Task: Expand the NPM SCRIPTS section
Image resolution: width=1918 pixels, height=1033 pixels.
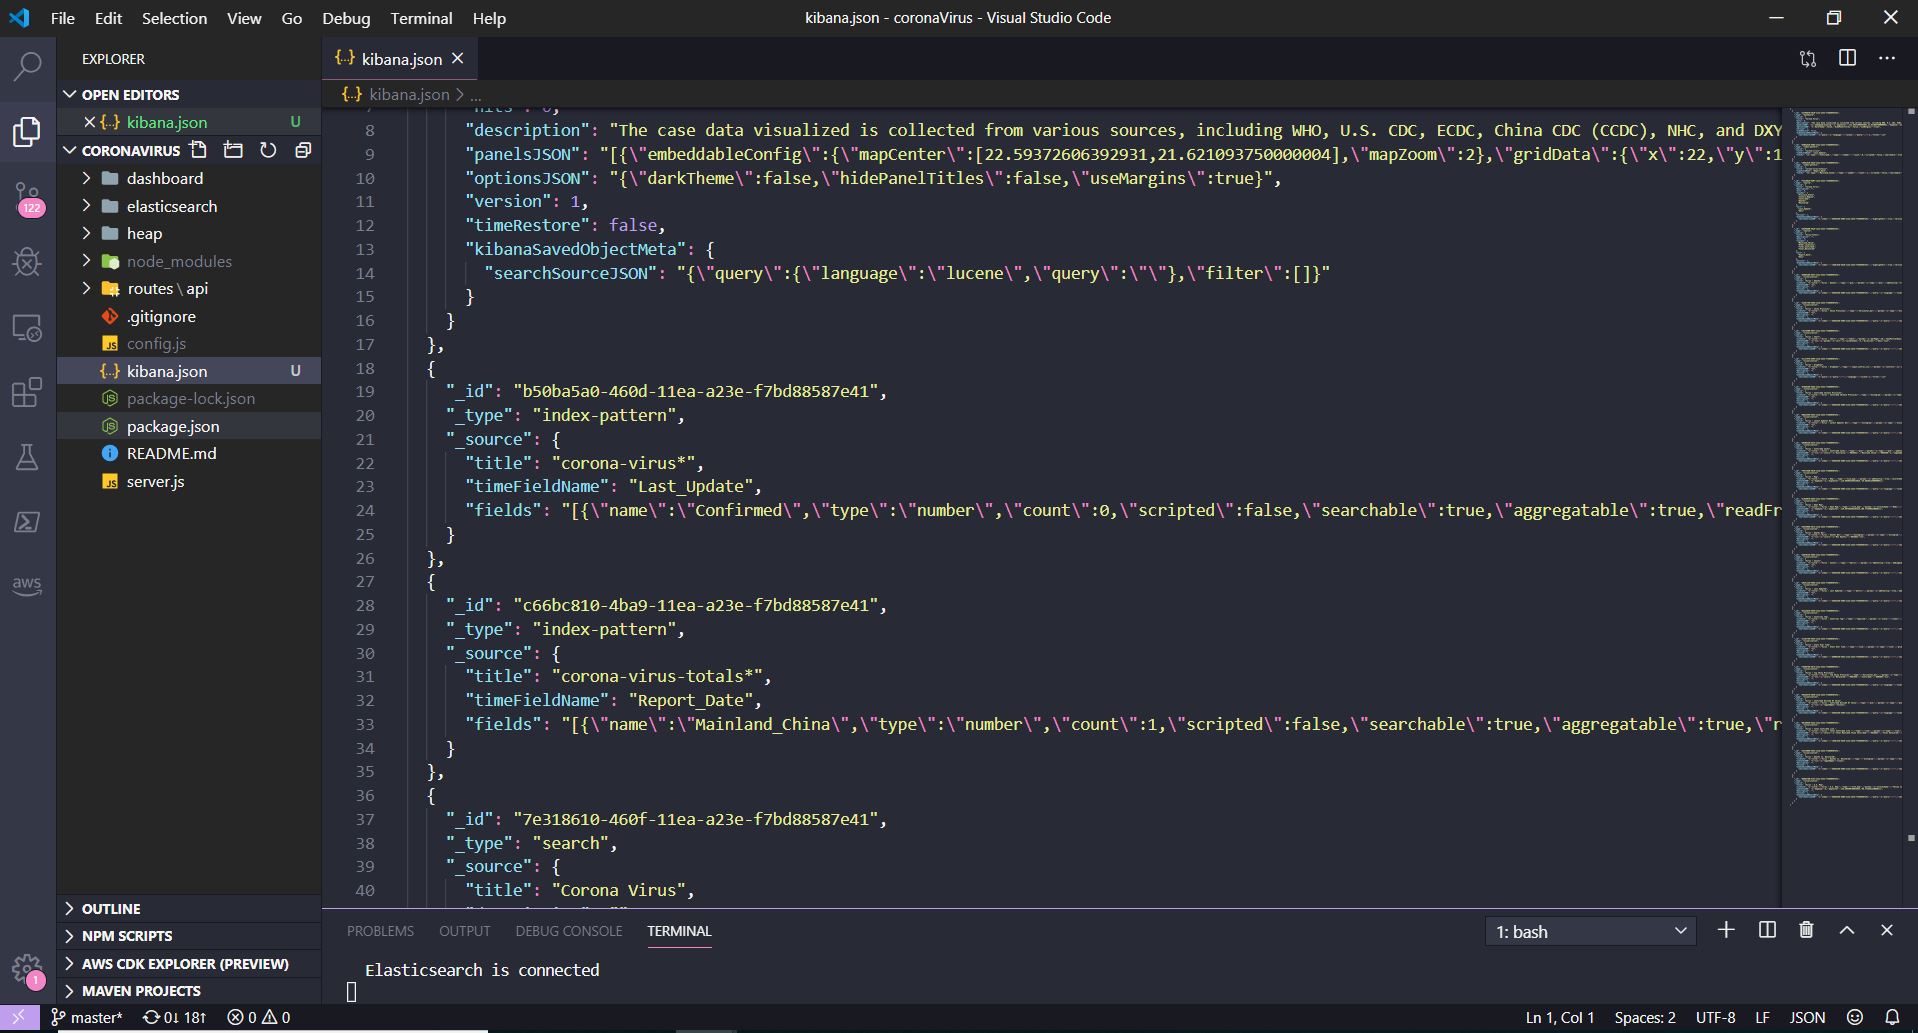Action: (189, 936)
